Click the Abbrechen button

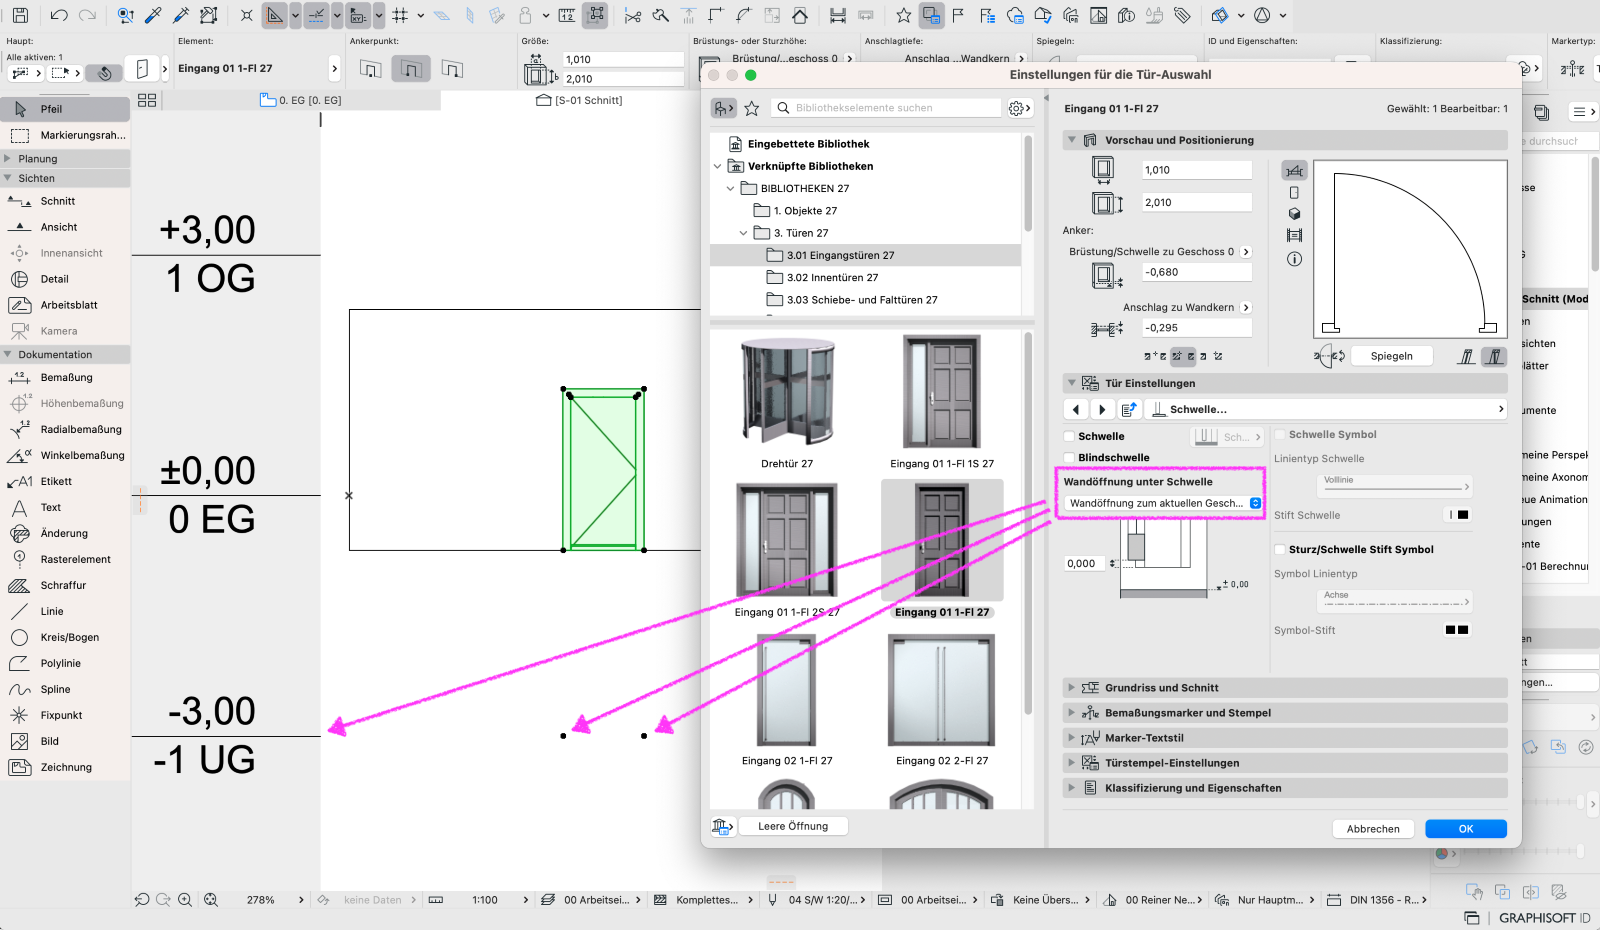[1373, 829]
